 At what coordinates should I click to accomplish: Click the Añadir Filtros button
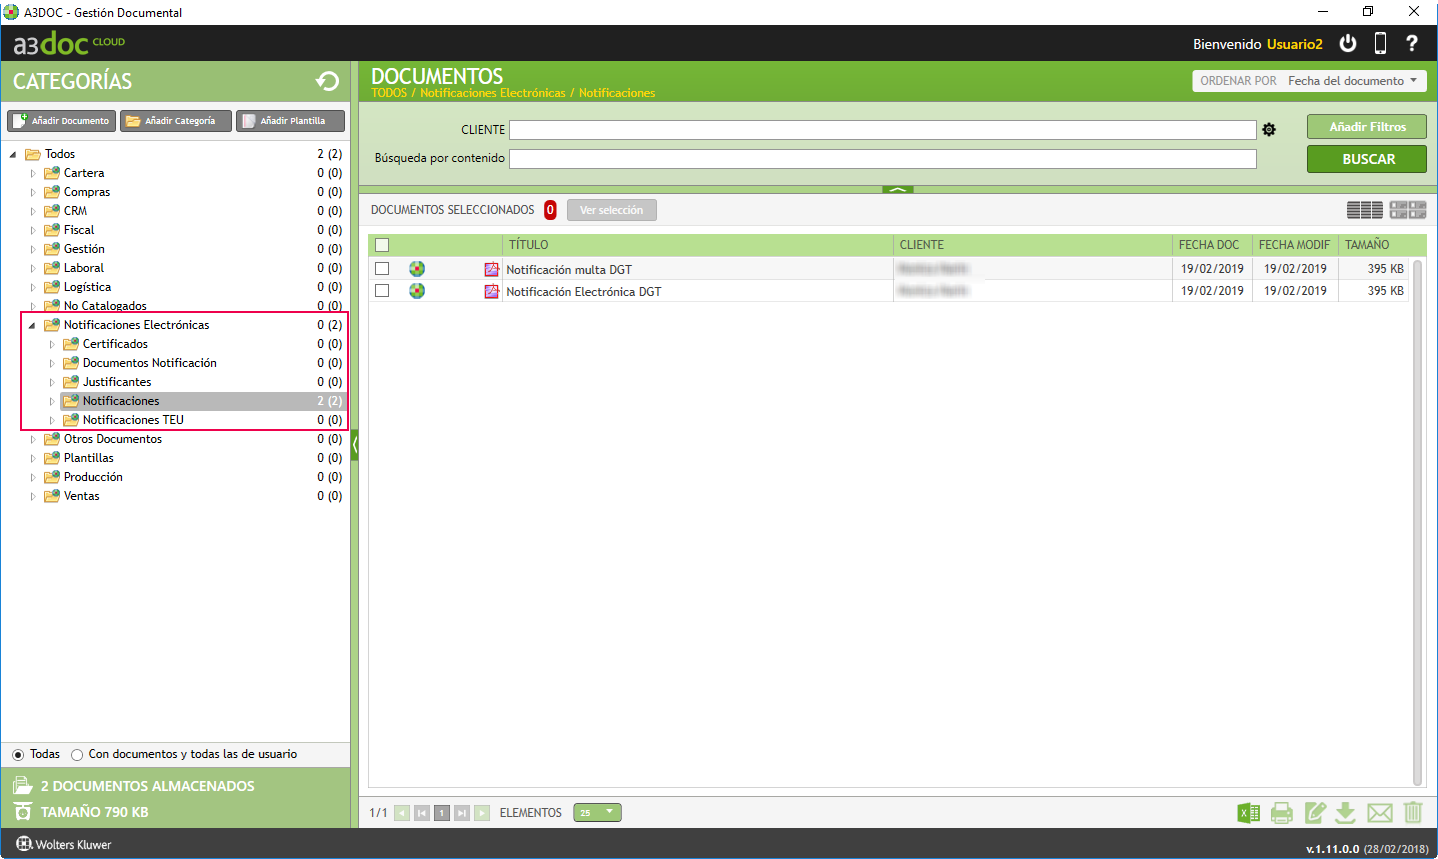1367,127
